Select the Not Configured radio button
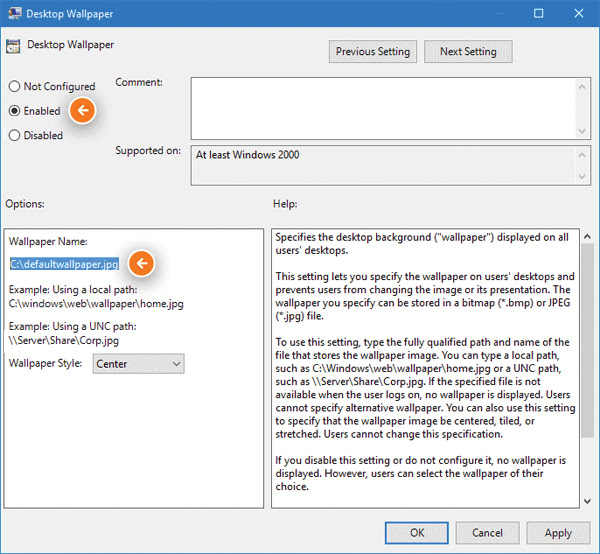This screenshot has width=600, height=554. tap(14, 86)
